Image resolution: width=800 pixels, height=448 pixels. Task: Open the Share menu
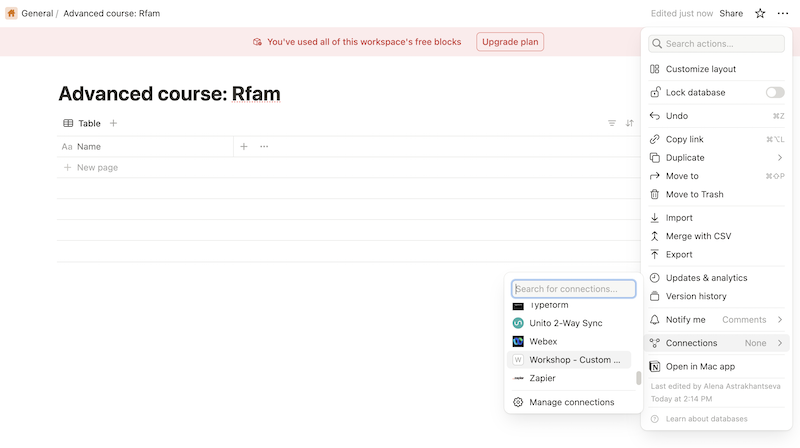pos(731,13)
